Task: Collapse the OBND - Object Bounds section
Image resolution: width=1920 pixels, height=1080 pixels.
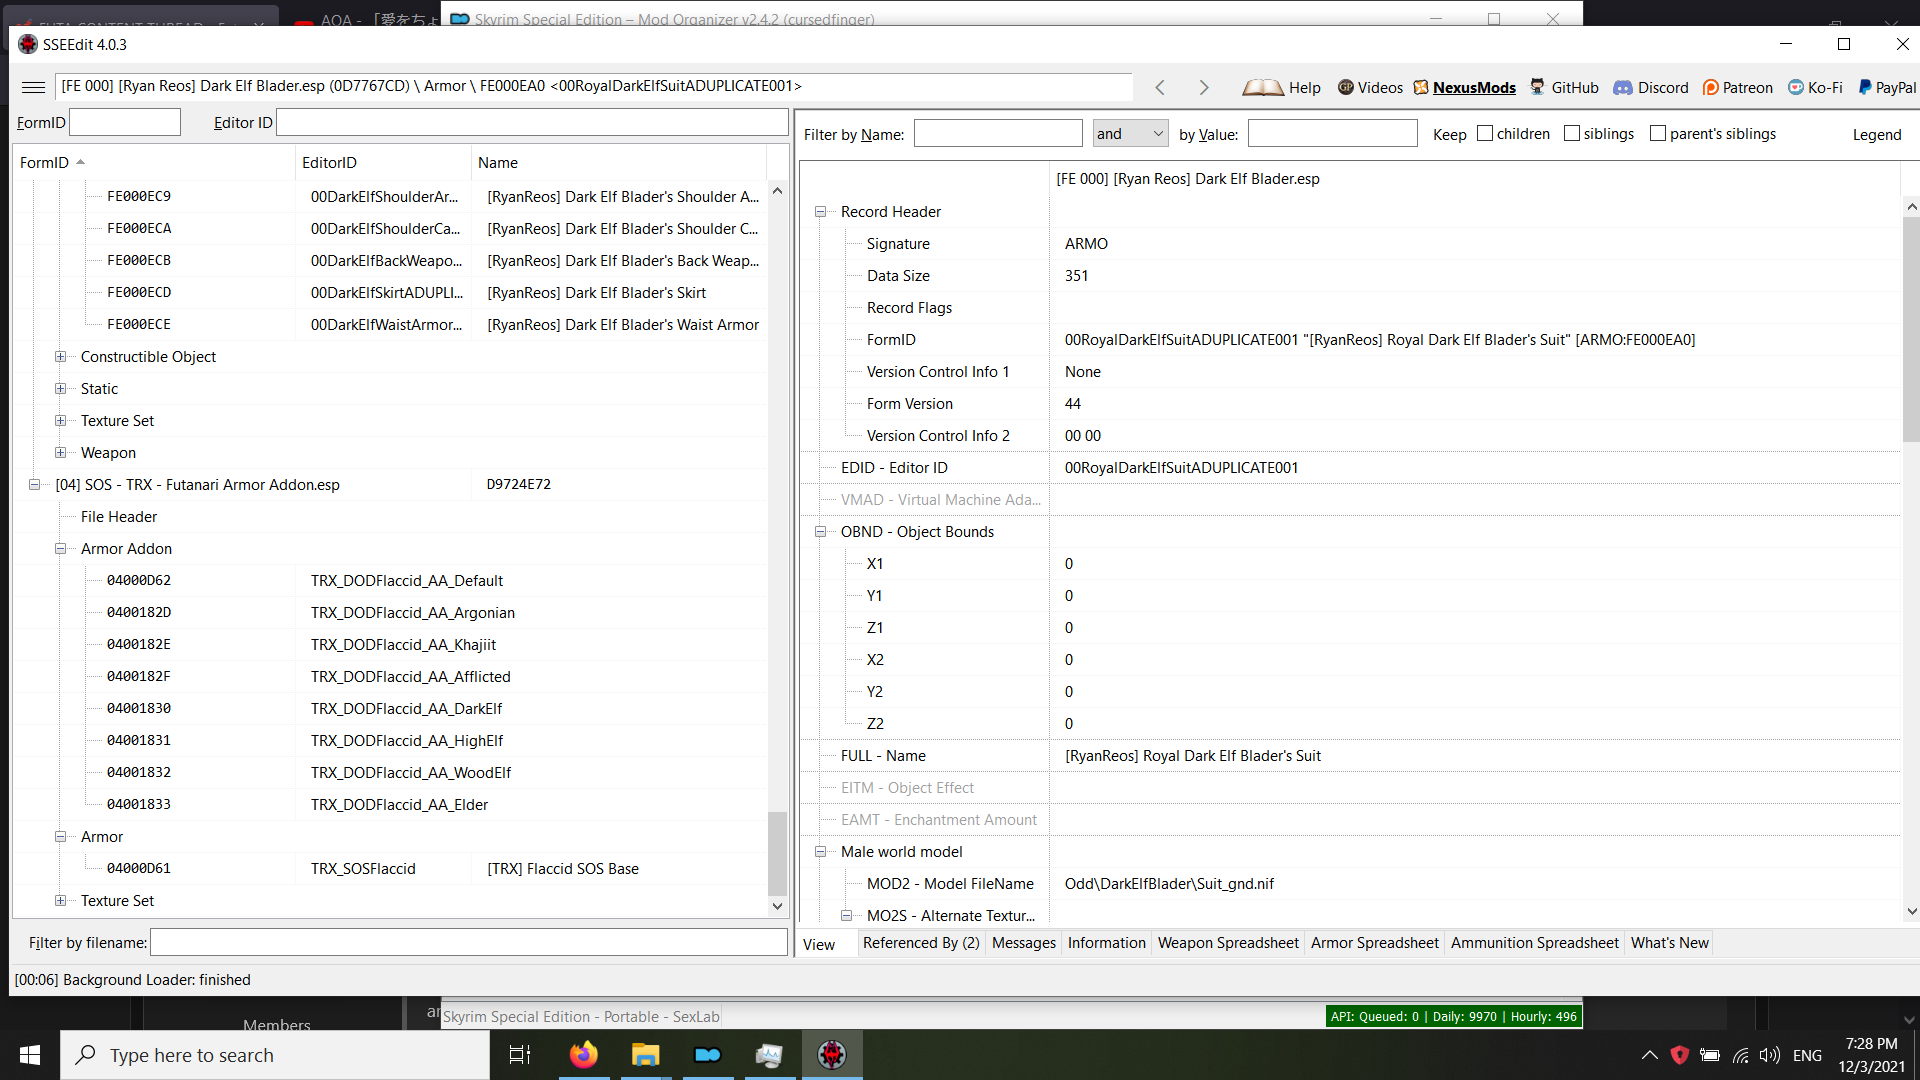Action: pos(820,532)
